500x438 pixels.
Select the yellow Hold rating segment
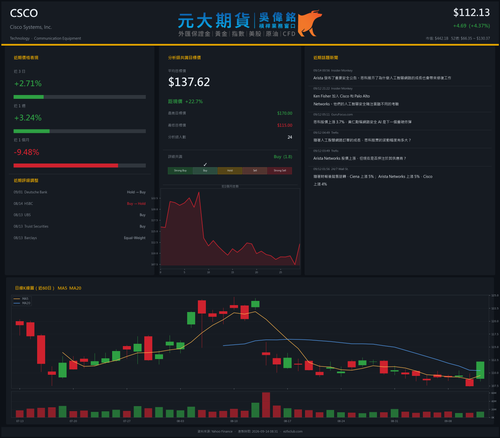(x=230, y=171)
